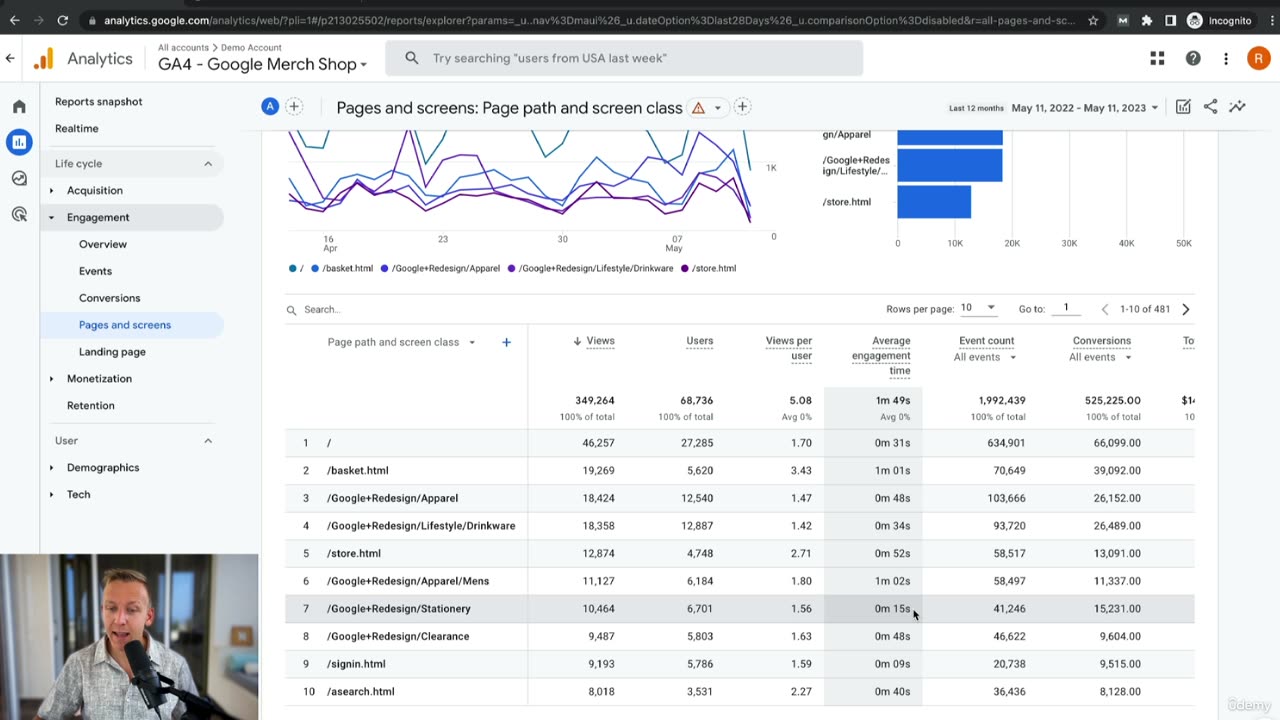Open Engagement Overview report
This screenshot has width=1280, height=720.
click(x=103, y=245)
